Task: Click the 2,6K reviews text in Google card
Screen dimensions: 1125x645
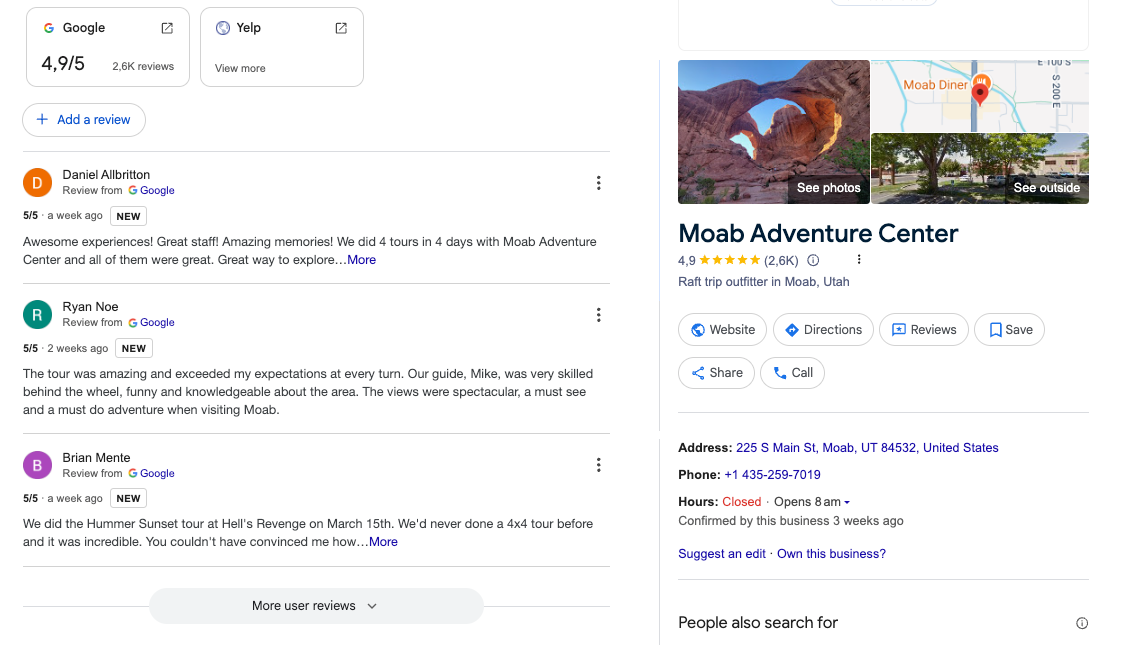Action: pyautogui.click(x=143, y=66)
